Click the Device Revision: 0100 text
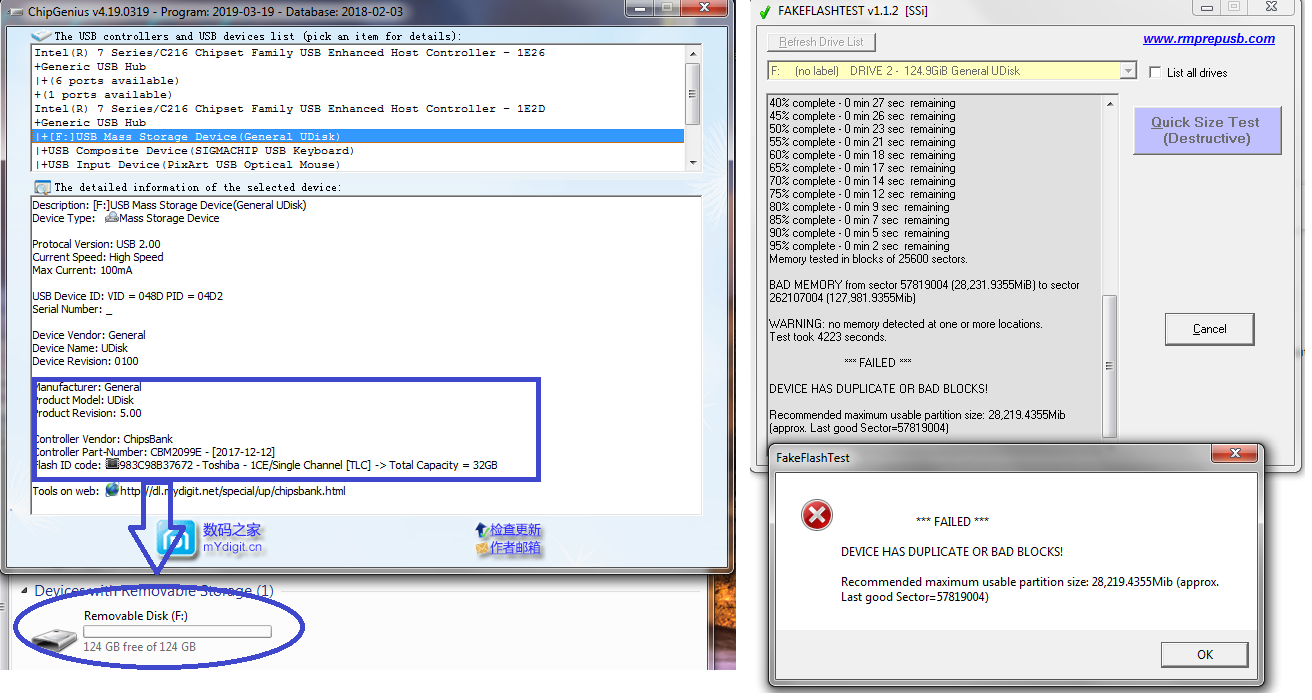The height and width of the screenshot is (700, 1312). click(x=85, y=361)
